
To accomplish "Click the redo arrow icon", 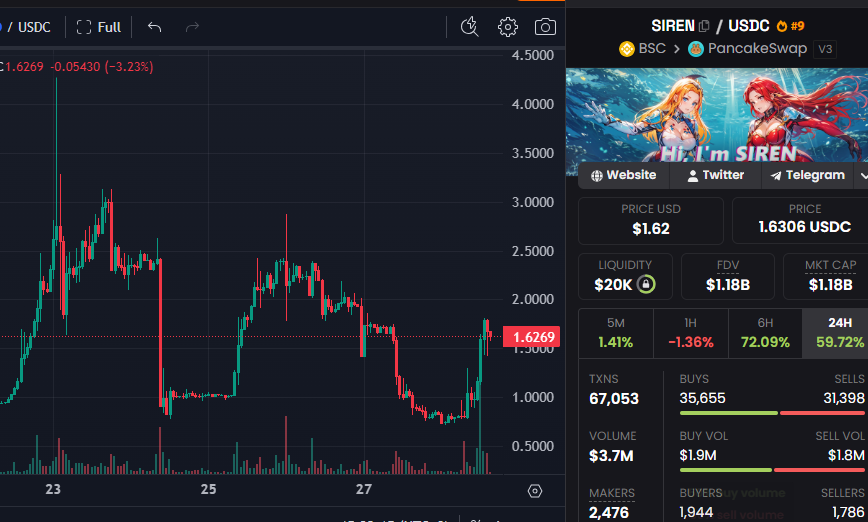I will pyautogui.click(x=192, y=27).
